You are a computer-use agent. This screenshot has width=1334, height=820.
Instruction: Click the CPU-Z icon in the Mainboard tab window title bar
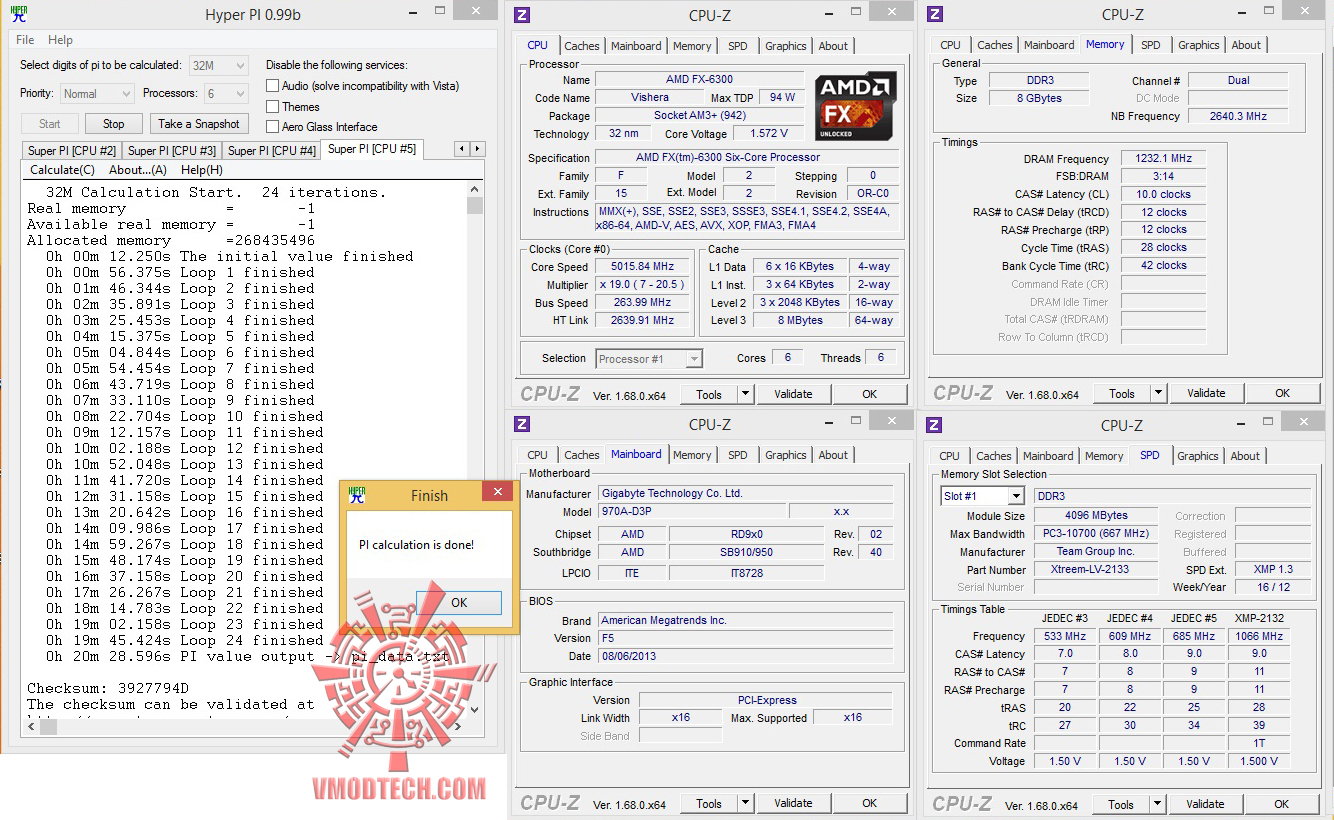pyautogui.click(x=522, y=424)
